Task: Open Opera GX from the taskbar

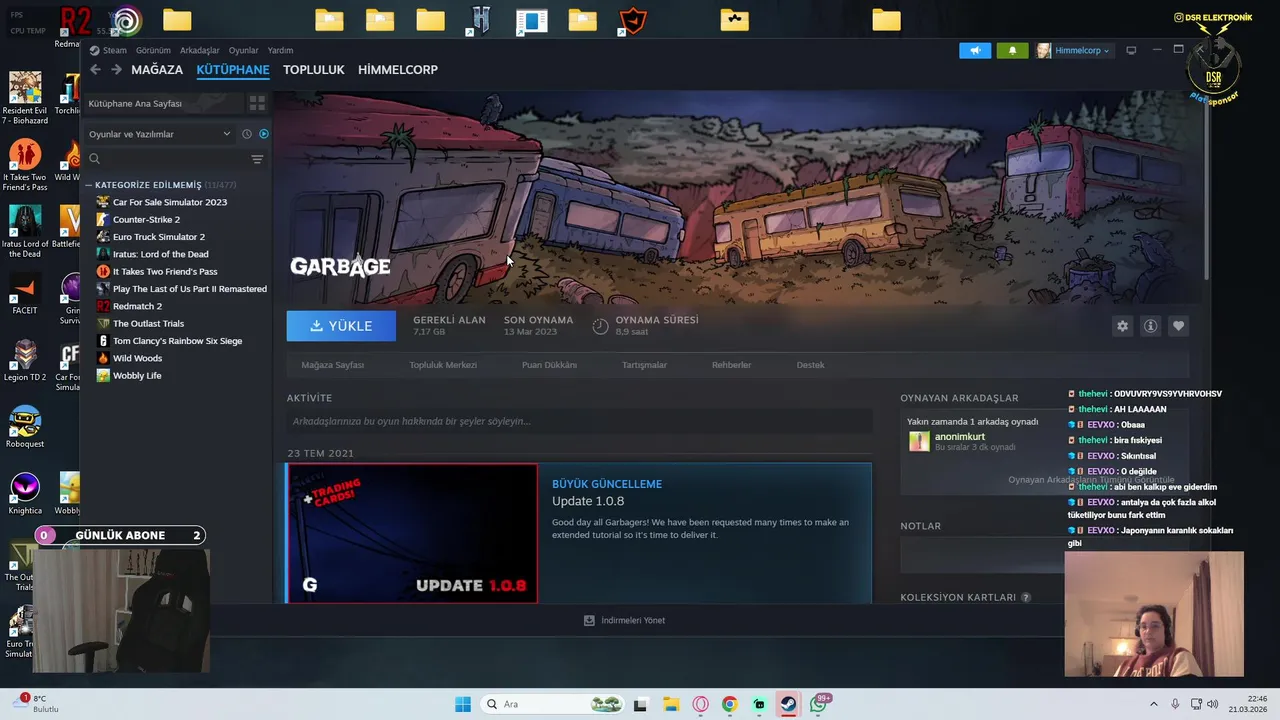Action: click(700, 704)
